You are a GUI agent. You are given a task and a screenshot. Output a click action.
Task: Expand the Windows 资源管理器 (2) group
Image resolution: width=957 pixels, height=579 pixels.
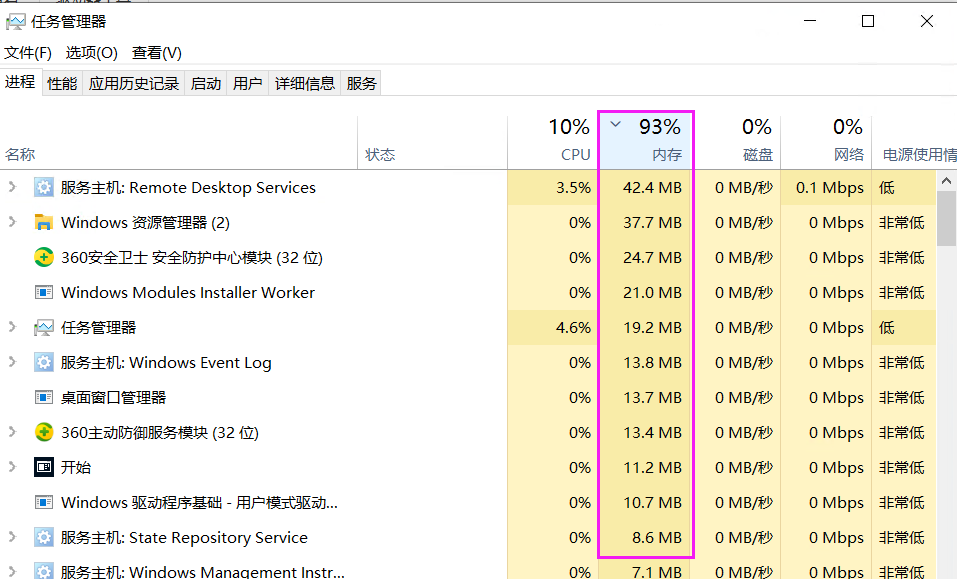(x=12, y=222)
